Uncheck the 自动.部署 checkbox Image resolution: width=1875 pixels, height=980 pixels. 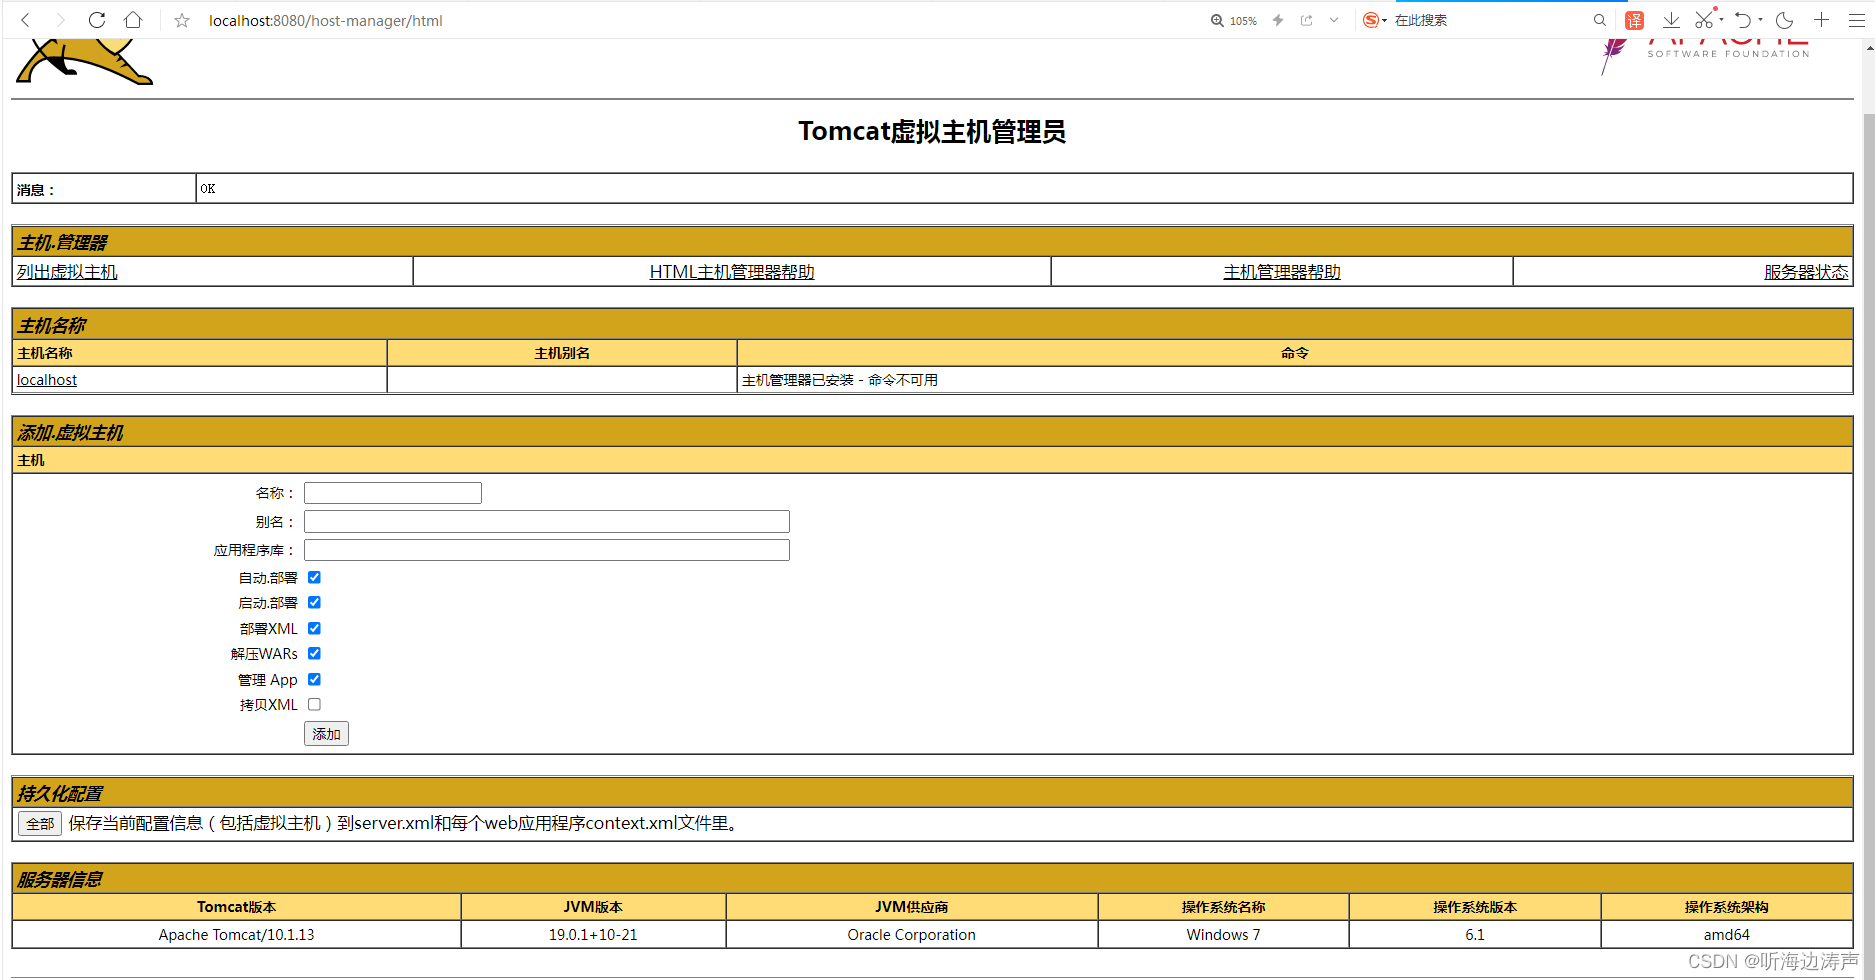pyautogui.click(x=314, y=577)
